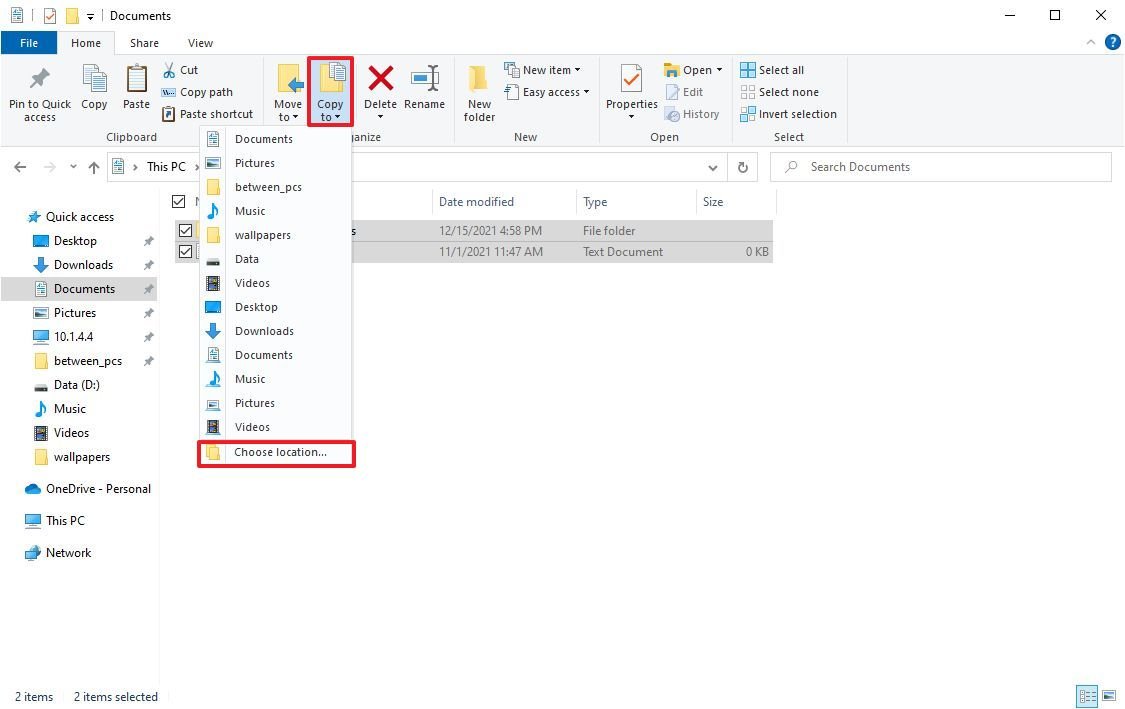Screen dimensions: 1125x709
Task: Collapse the ribbon with chevron
Action: pyautogui.click(x=1091, y=42)
